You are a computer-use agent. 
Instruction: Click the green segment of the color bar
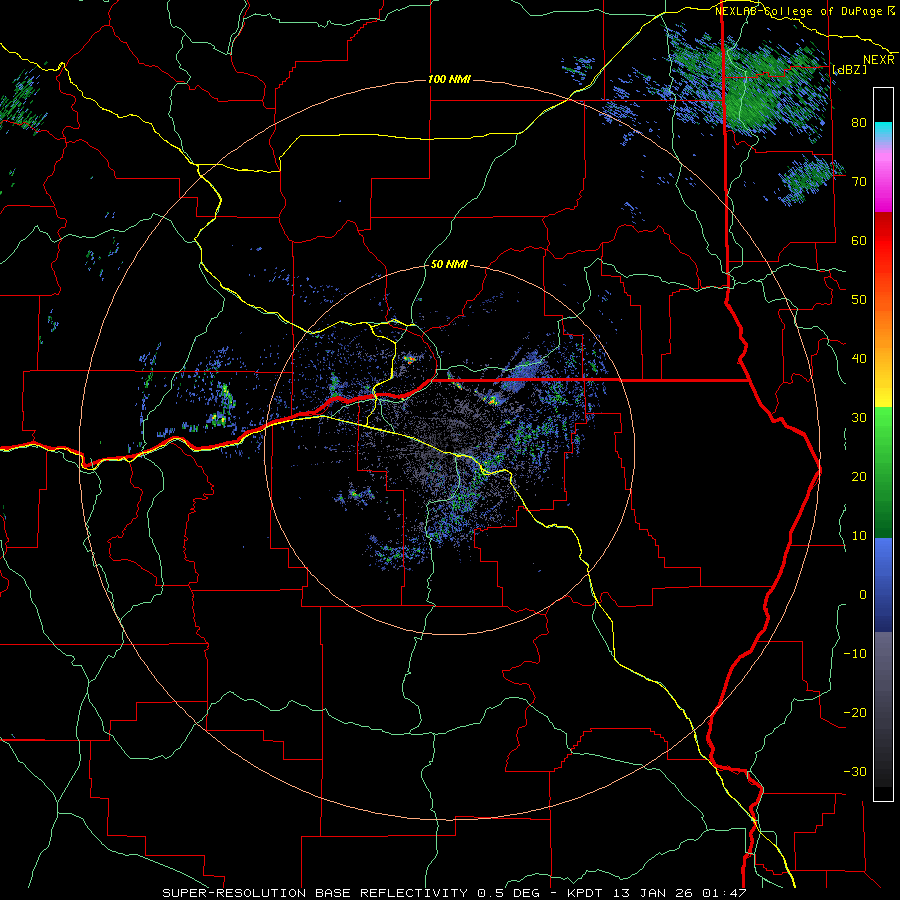tap(883, 472)
